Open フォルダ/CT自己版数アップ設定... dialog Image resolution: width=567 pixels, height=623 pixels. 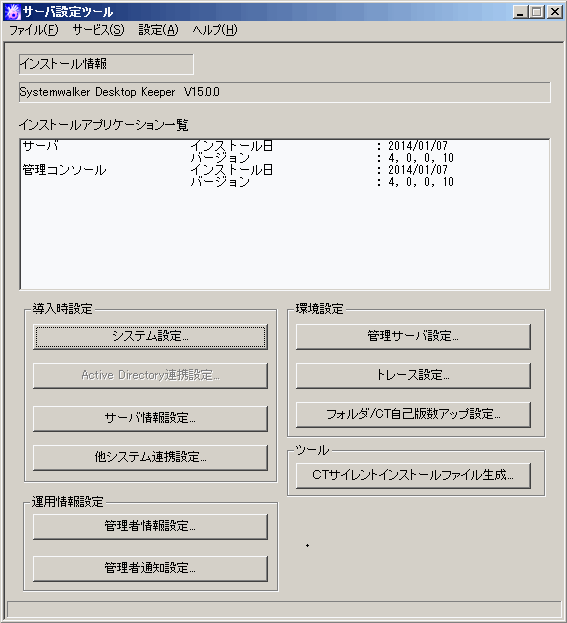tap(413, 414)
